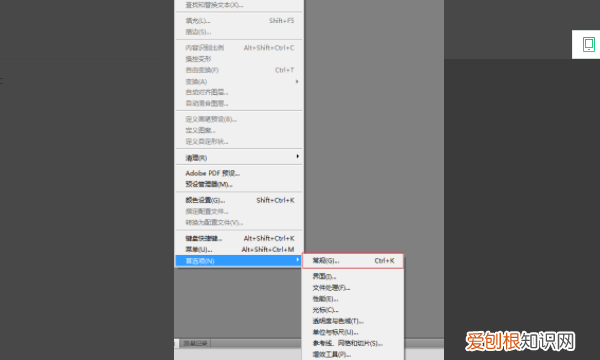Click the green mobile phone icon
This screenshot has height=360, width=600.
point(589,44)
